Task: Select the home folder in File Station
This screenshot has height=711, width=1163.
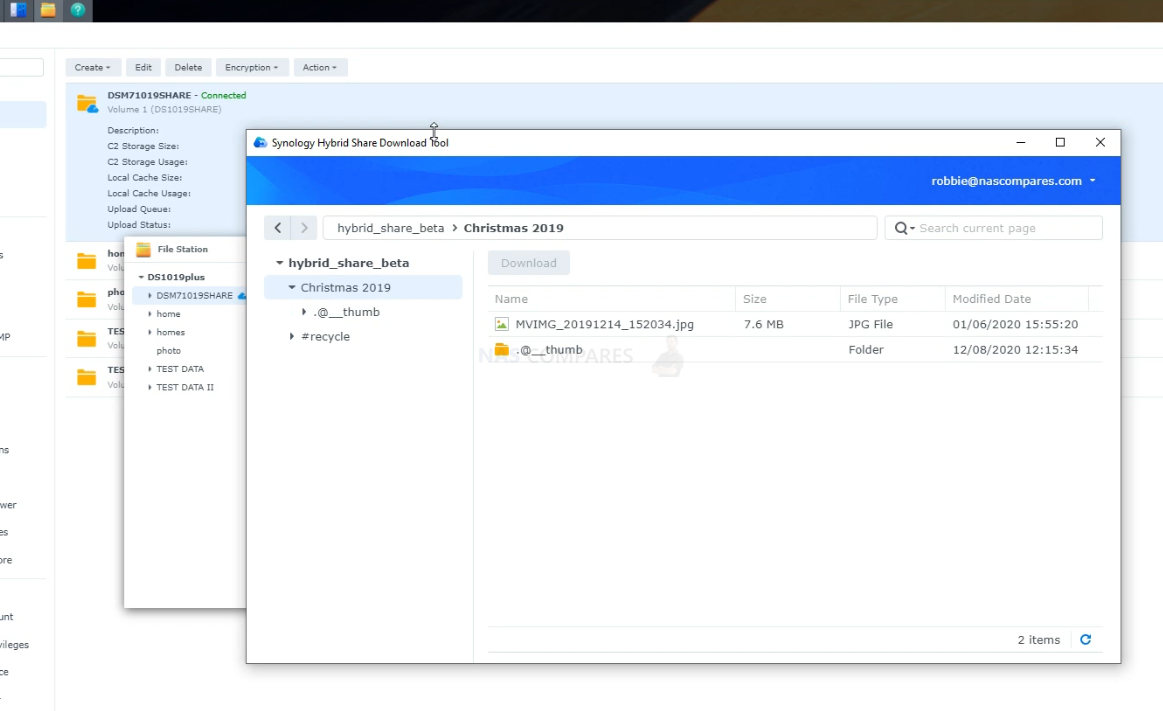Action: coord(168,314)
